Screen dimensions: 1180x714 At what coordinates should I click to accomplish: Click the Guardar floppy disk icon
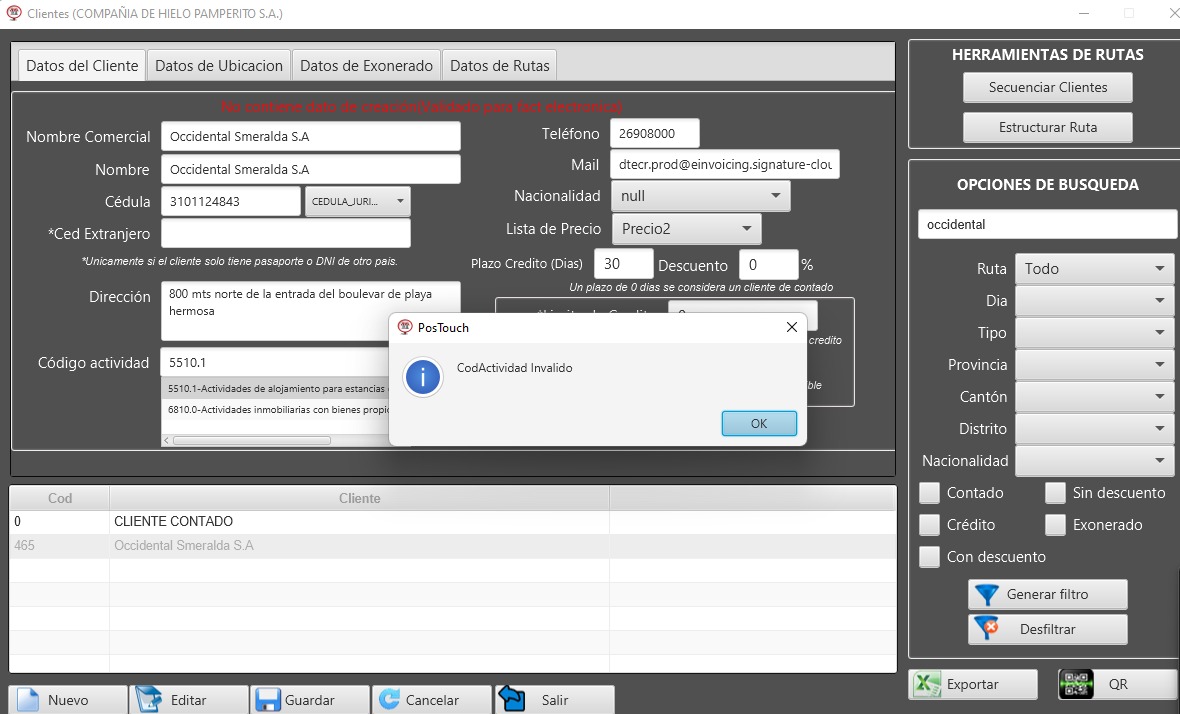click(268, 700)
